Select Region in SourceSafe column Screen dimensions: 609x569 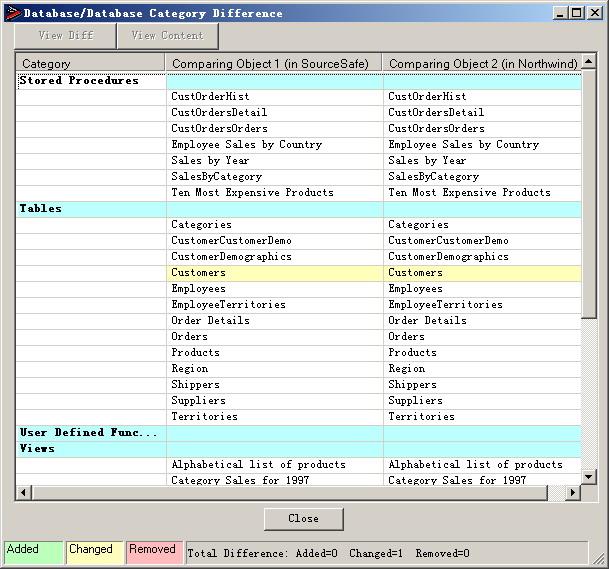click(275, 369)
